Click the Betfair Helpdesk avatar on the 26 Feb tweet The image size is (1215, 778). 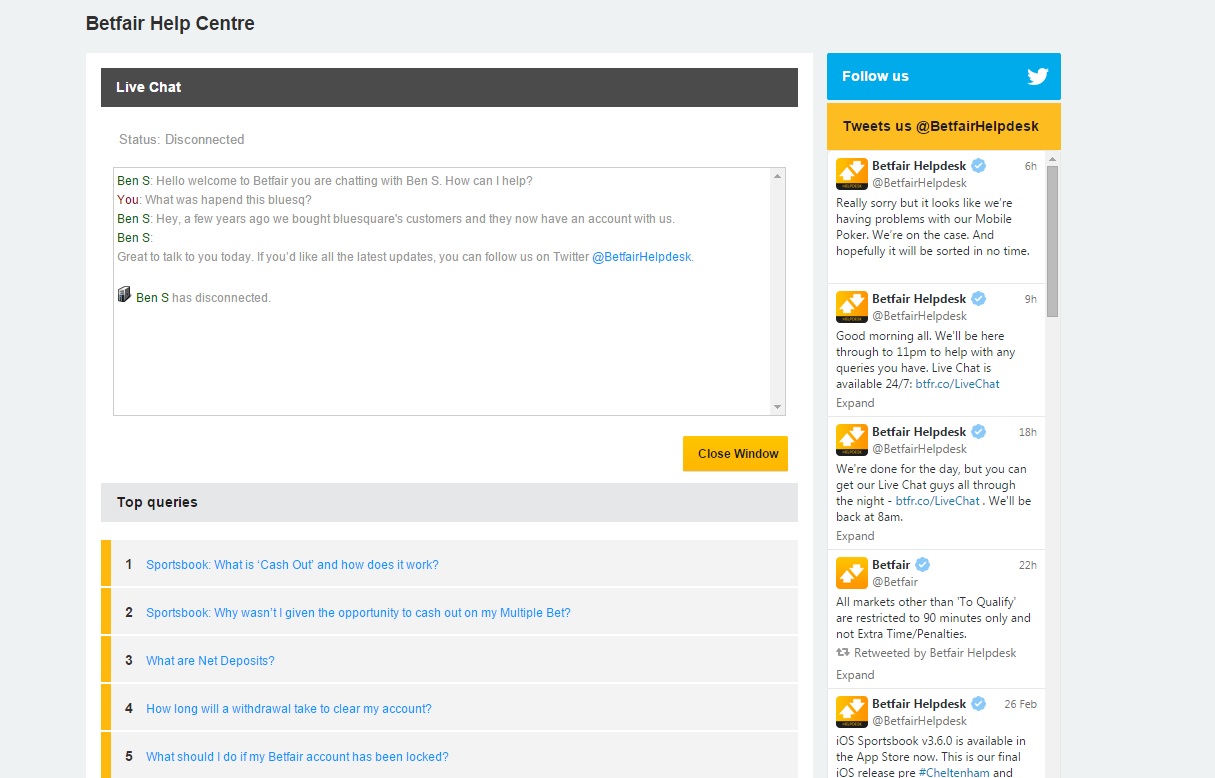852,712
